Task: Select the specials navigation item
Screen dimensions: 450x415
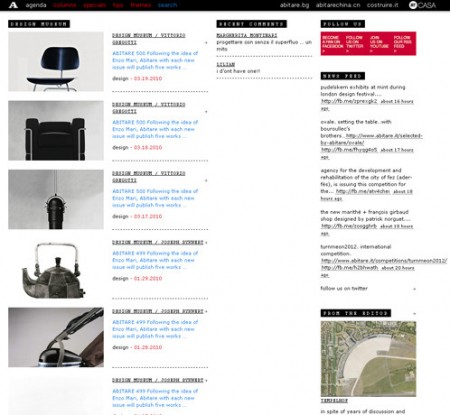Action: (94, 5)
